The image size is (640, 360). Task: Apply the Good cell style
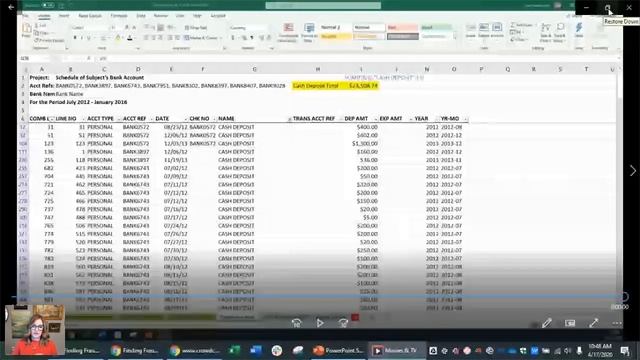click(436, 27)
